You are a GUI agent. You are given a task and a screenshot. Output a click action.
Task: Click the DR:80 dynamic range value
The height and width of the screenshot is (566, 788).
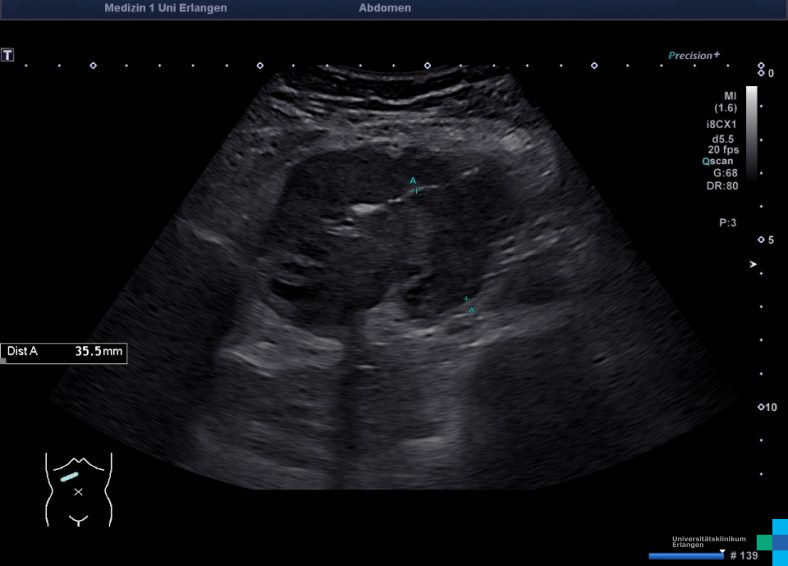tap(725, 186)
